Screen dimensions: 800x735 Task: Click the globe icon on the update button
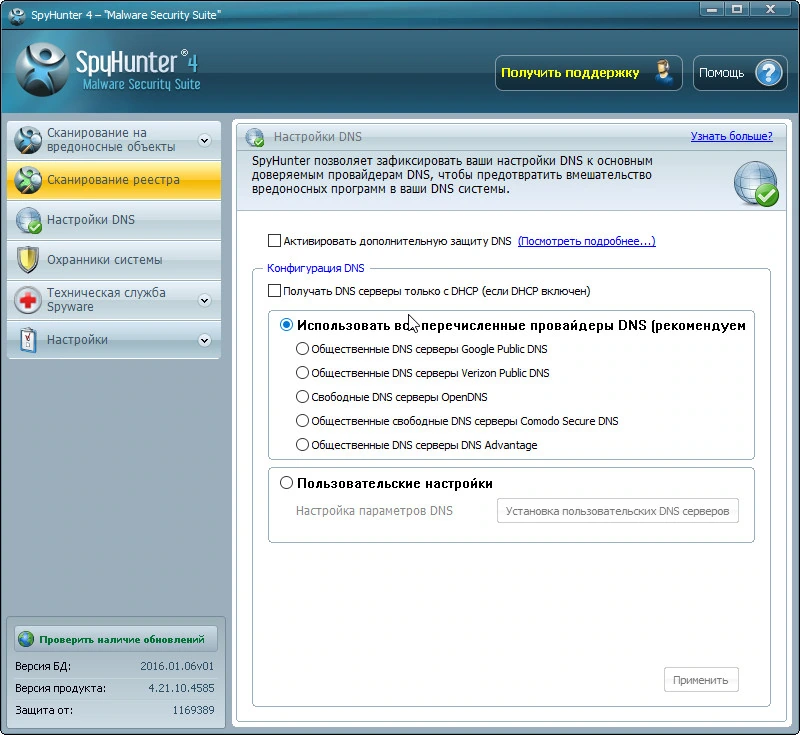coord(26,639)
